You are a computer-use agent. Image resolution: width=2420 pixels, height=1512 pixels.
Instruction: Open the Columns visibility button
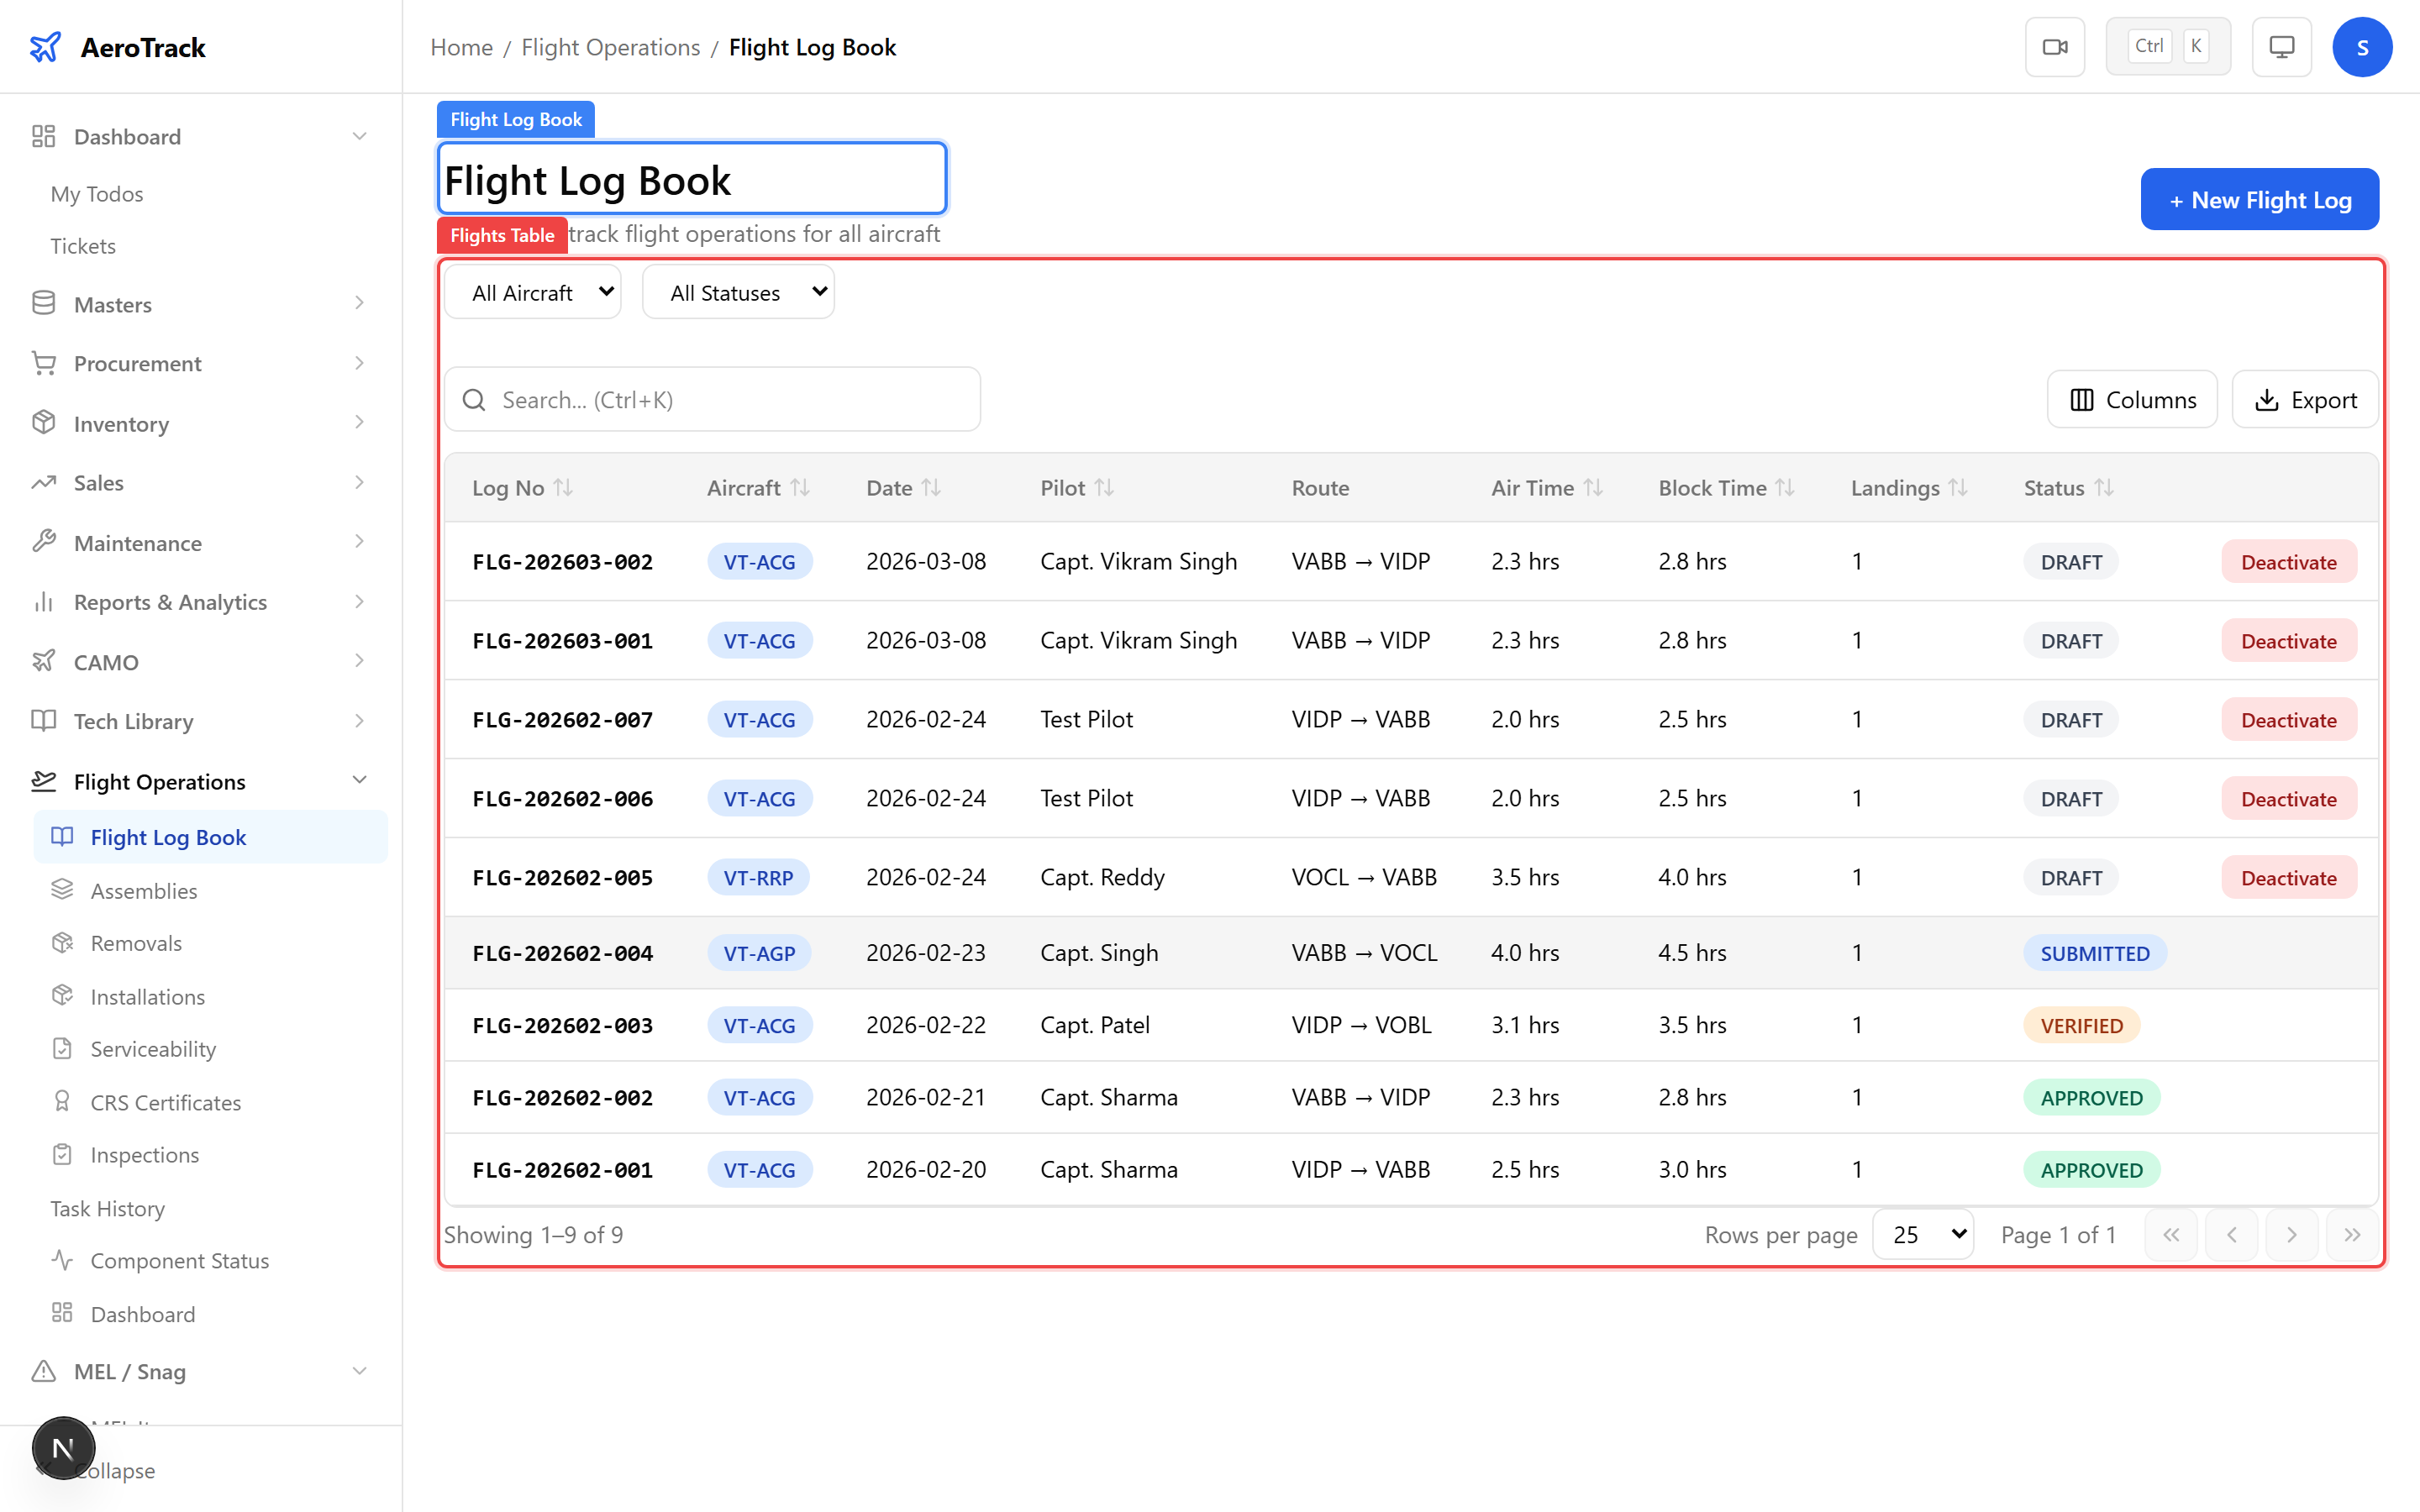click(2132, 400)
